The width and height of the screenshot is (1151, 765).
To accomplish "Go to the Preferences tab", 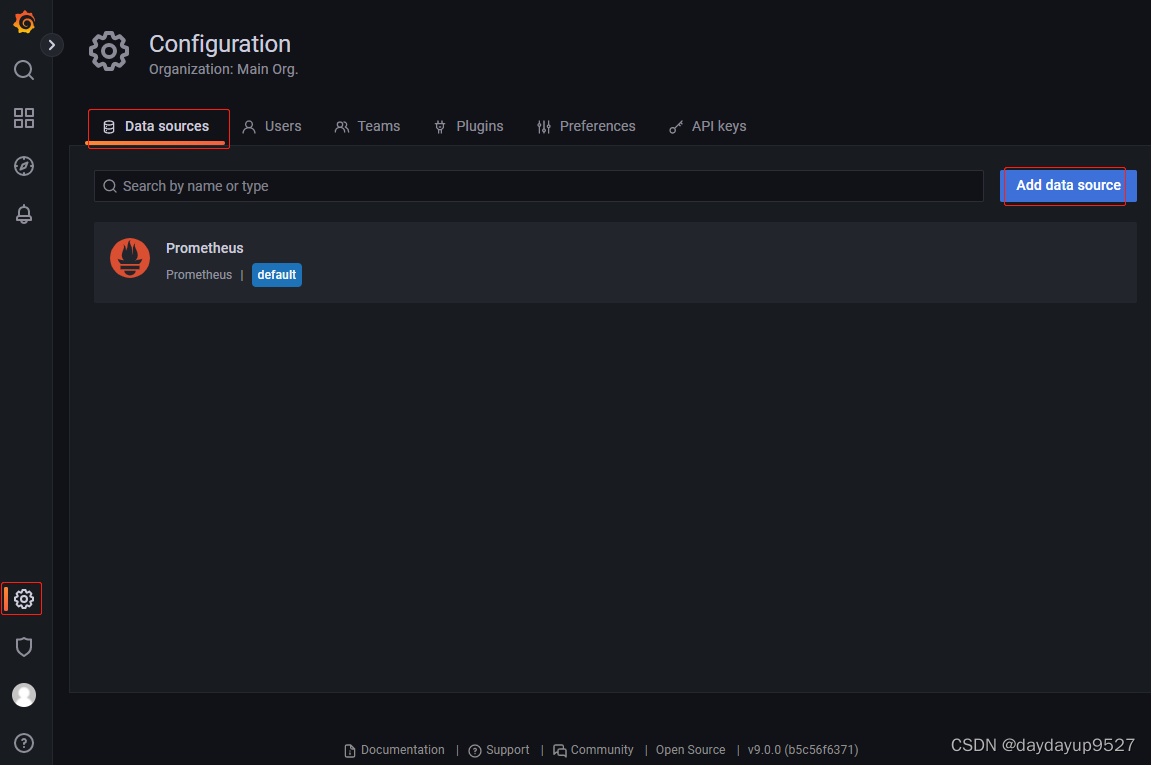I will 586,126.
